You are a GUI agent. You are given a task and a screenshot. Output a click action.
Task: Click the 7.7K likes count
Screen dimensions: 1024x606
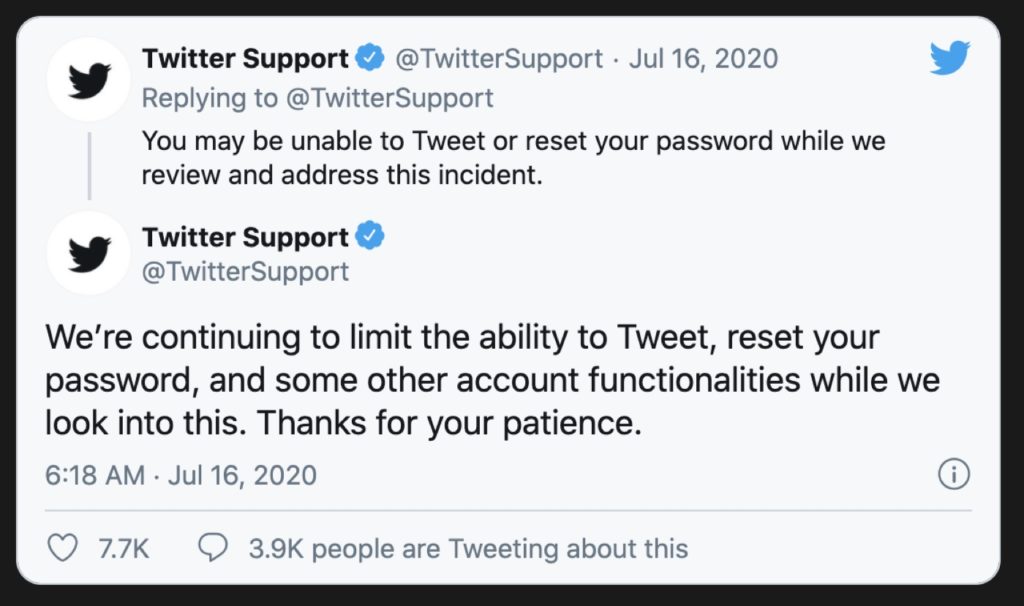(125, 548)
